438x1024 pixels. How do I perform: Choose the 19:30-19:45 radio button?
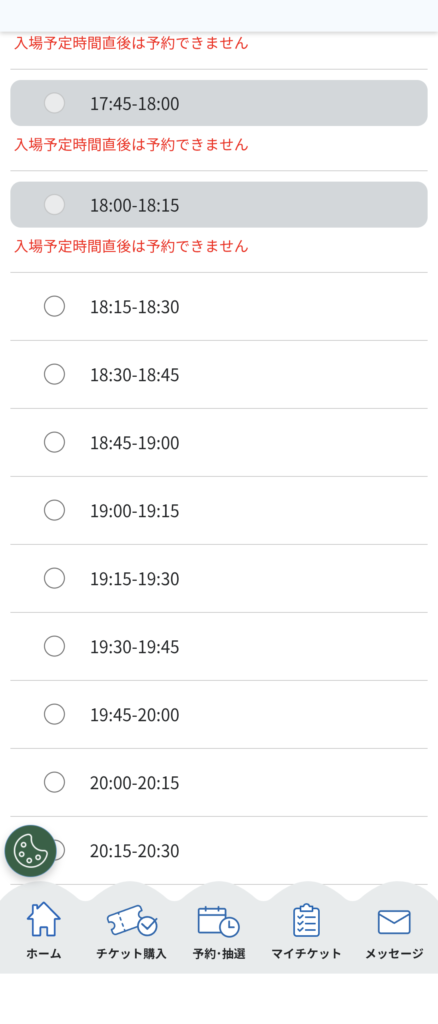54,647
